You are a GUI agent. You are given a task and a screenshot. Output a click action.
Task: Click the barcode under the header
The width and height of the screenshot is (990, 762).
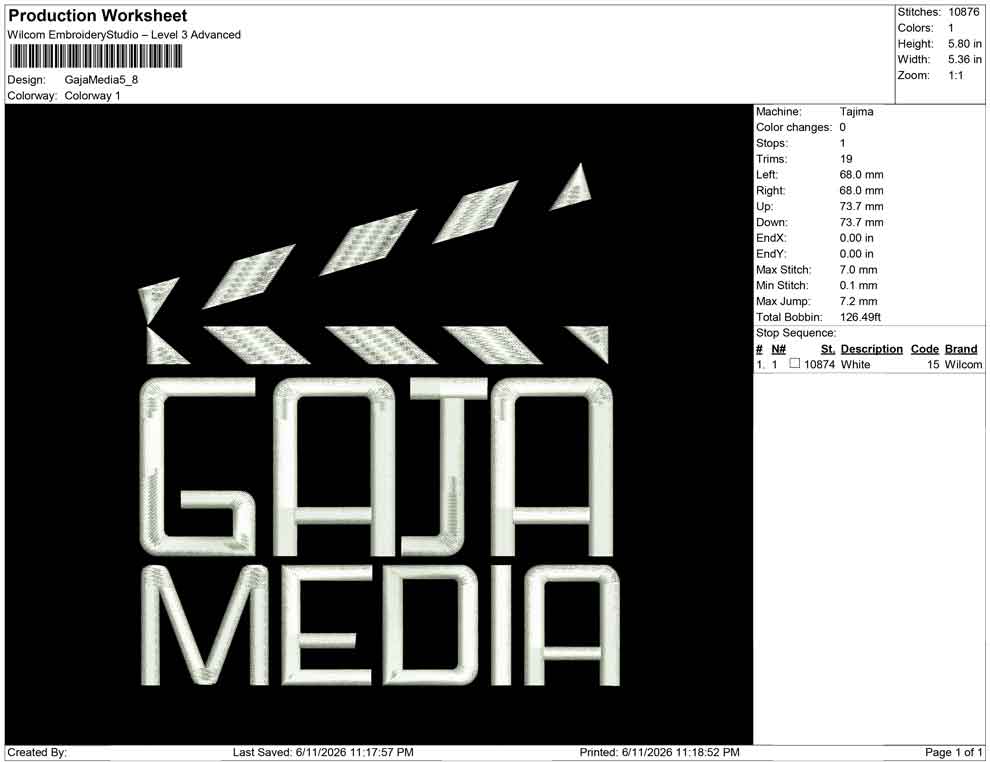tap(96, 57)
